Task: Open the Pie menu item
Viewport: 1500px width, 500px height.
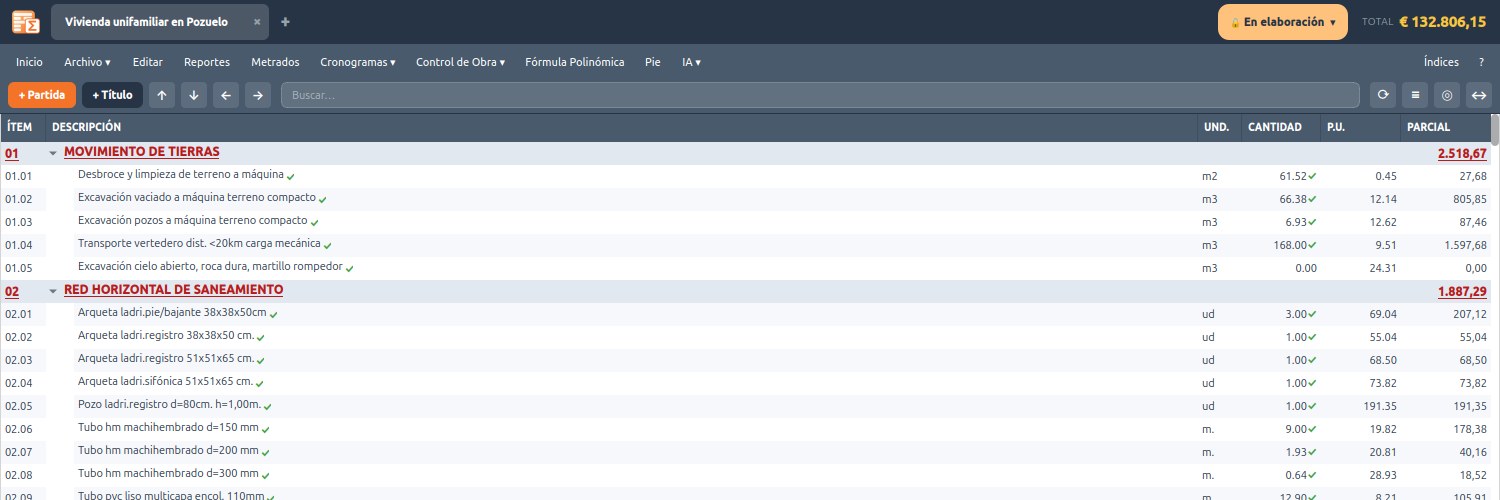Action: point(653,62)
